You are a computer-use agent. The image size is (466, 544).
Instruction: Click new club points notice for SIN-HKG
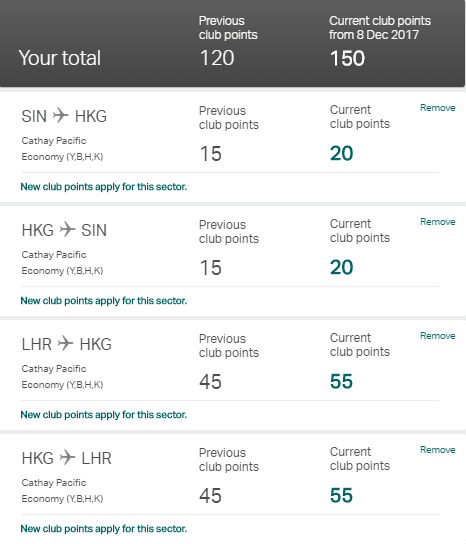click(x=104, y=187)
